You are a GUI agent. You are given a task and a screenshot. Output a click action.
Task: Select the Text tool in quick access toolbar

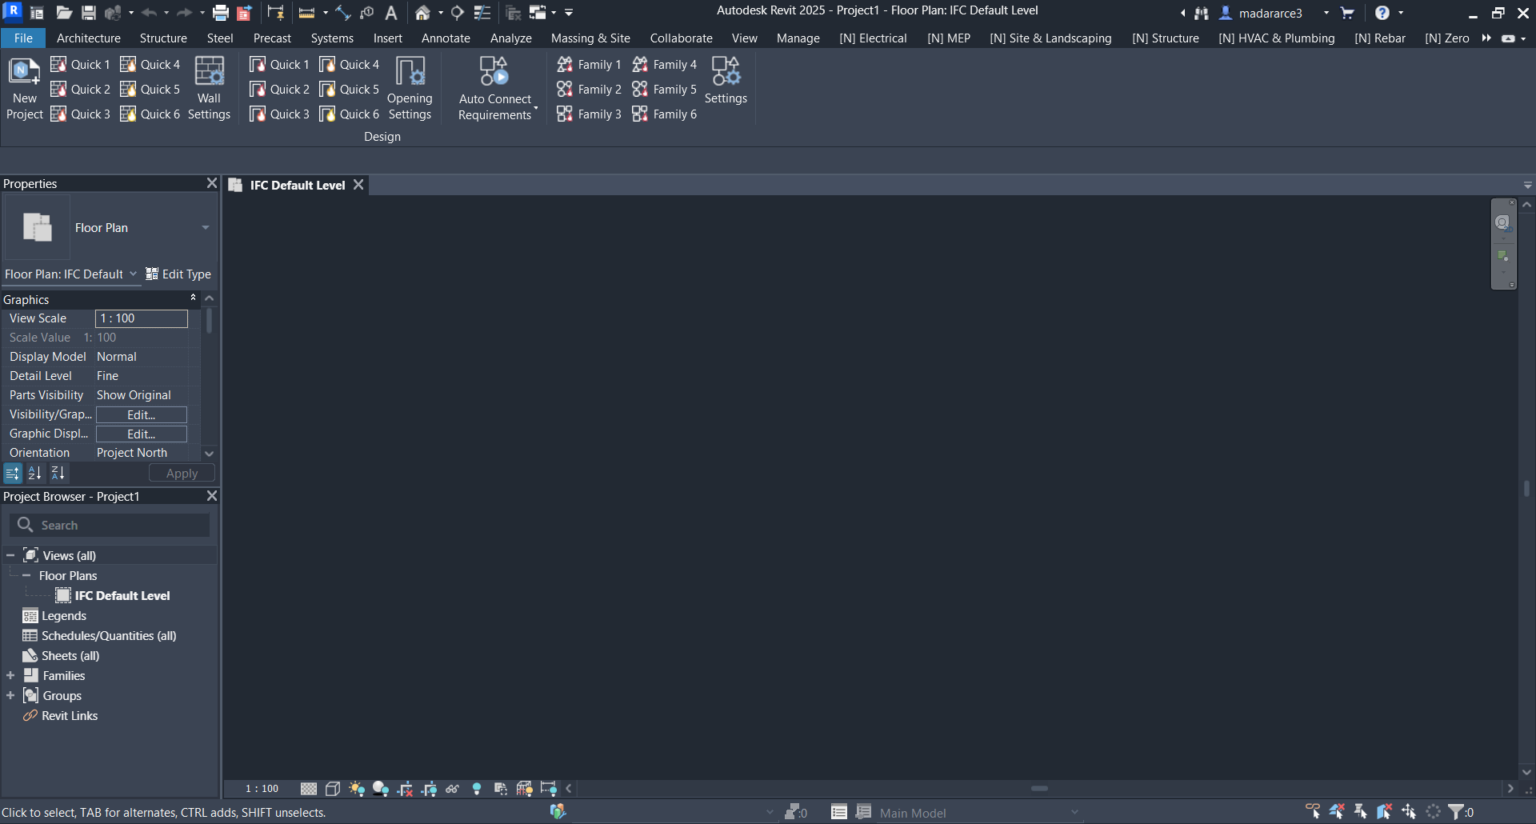[x=391, y=13]
